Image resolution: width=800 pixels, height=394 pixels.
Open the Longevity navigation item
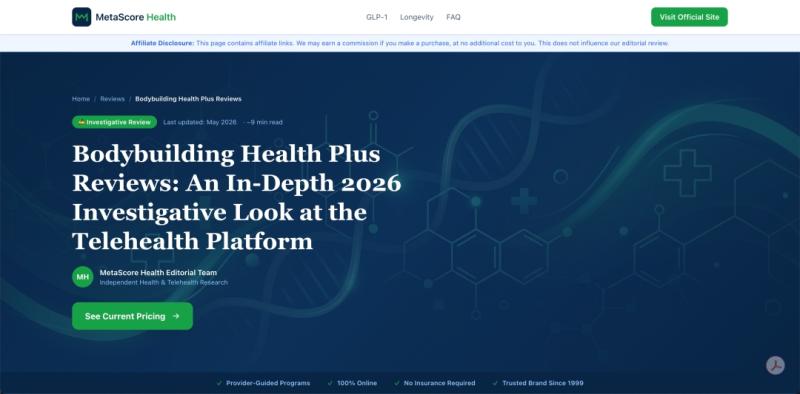click(x=416, y=17)
